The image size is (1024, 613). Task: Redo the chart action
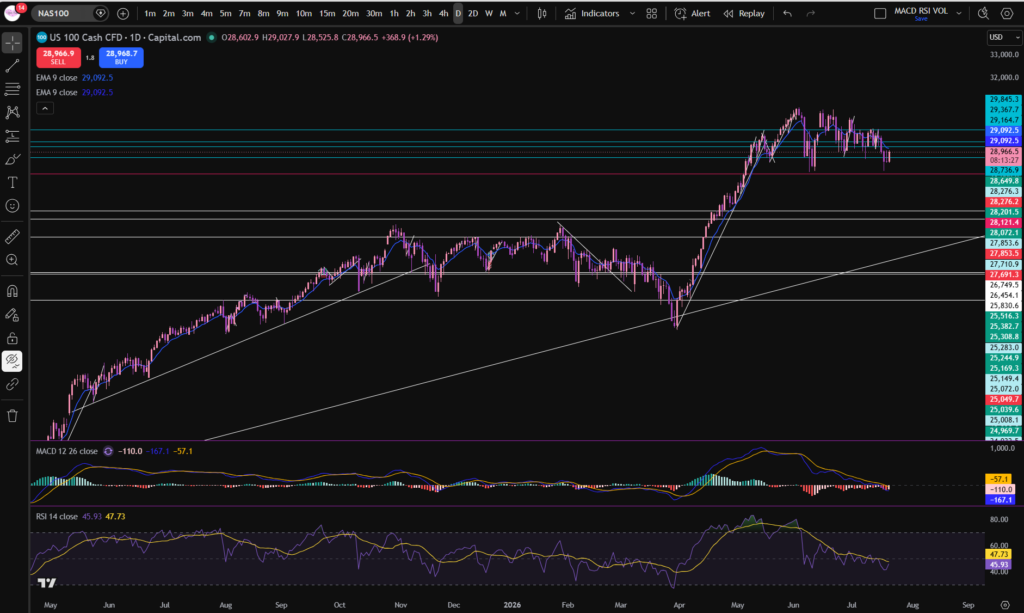[810, 13]
